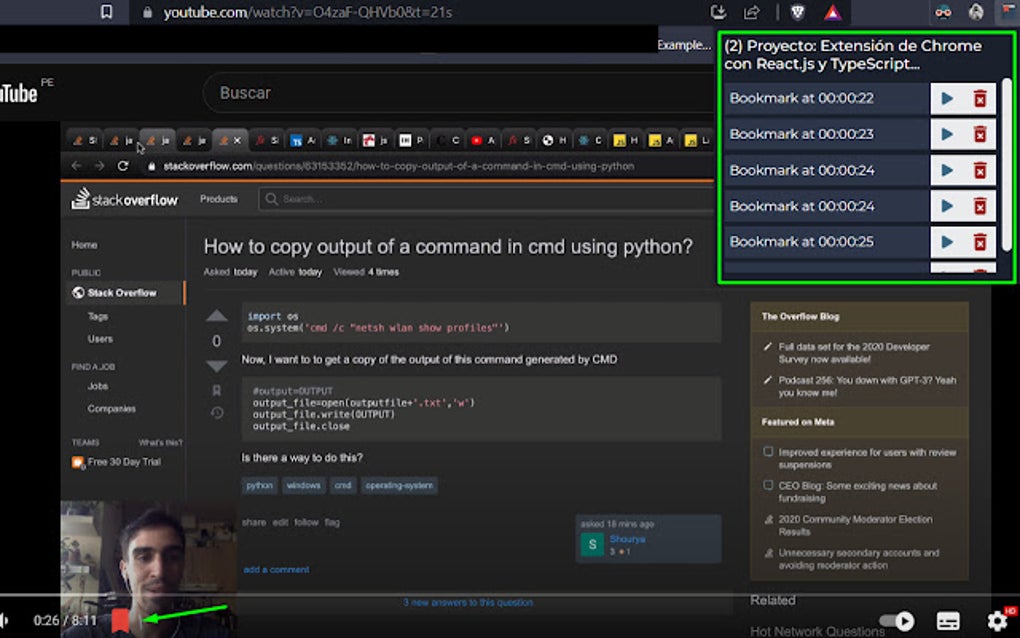Open the browser profile avatar menu
Image resolution: width=1020 pixels, height=638 pixels.
pyautogui.click(x=975, y=12)
